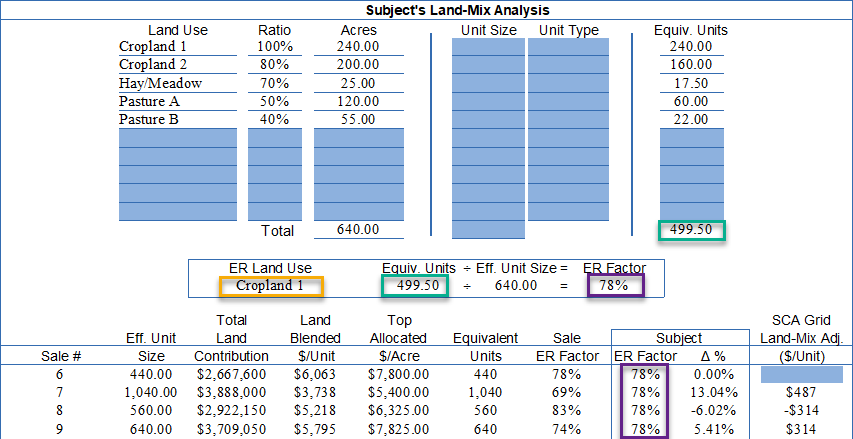Click the Equiv. Units value 17.50
853x439 pixels.
point(690,83)
